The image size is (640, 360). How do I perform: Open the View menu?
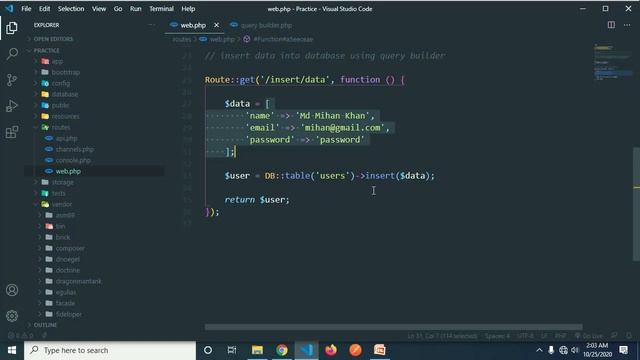[99, 9]
